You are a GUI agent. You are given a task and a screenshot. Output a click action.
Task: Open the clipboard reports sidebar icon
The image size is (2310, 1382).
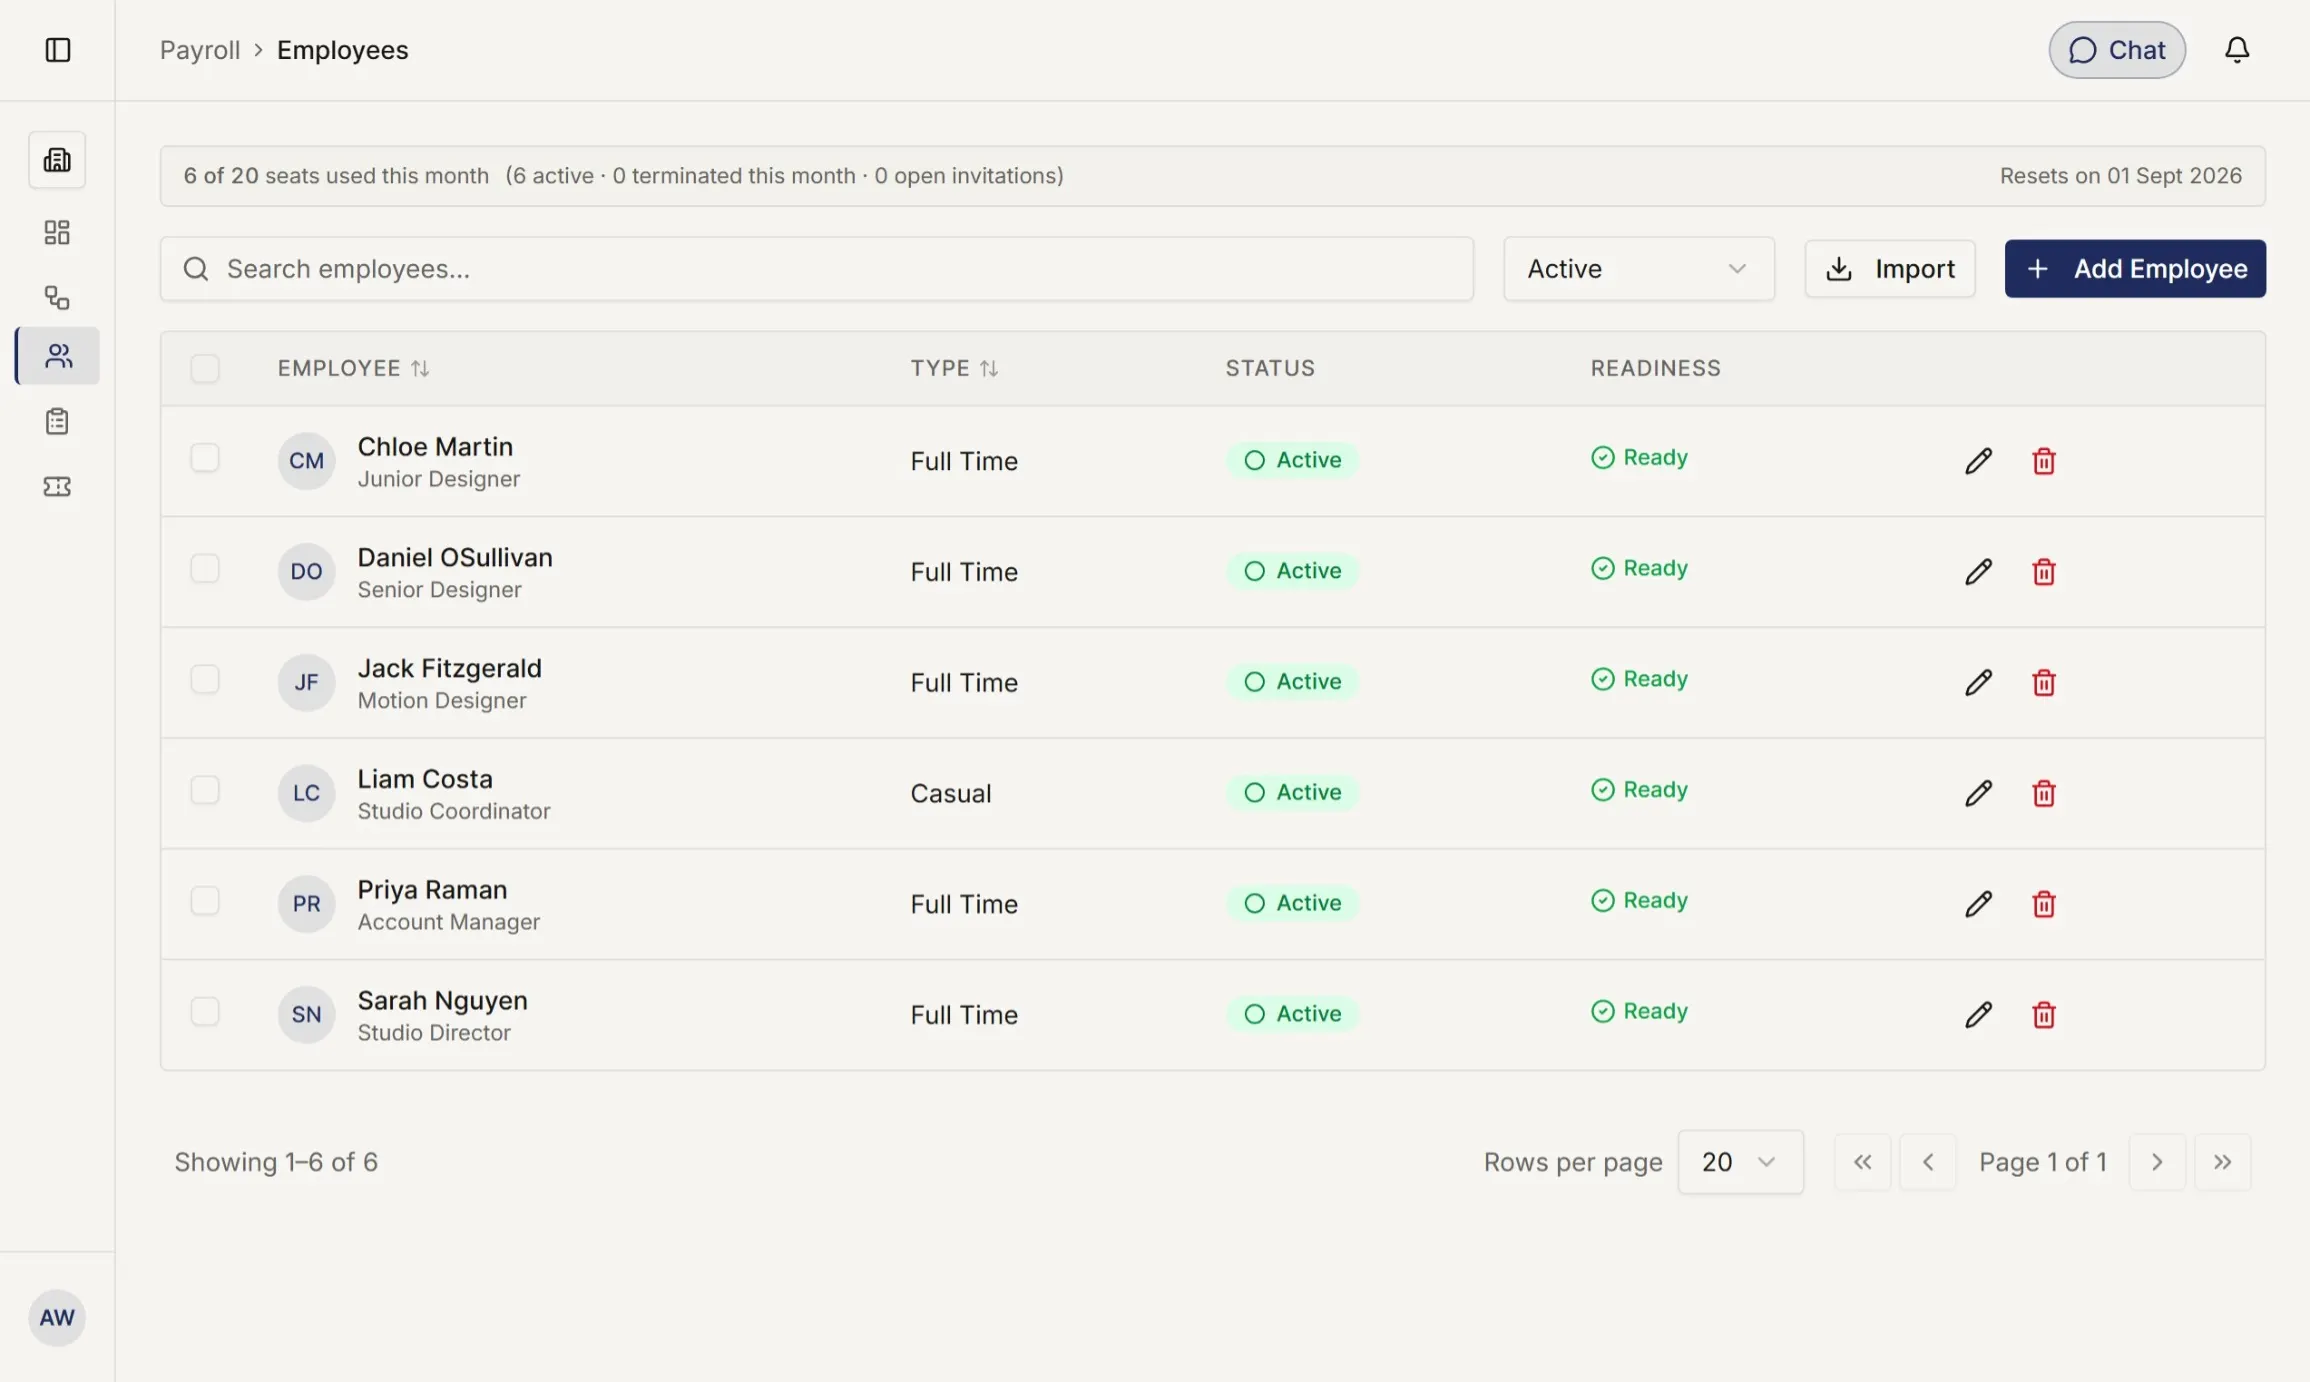(x=57, y=421)
